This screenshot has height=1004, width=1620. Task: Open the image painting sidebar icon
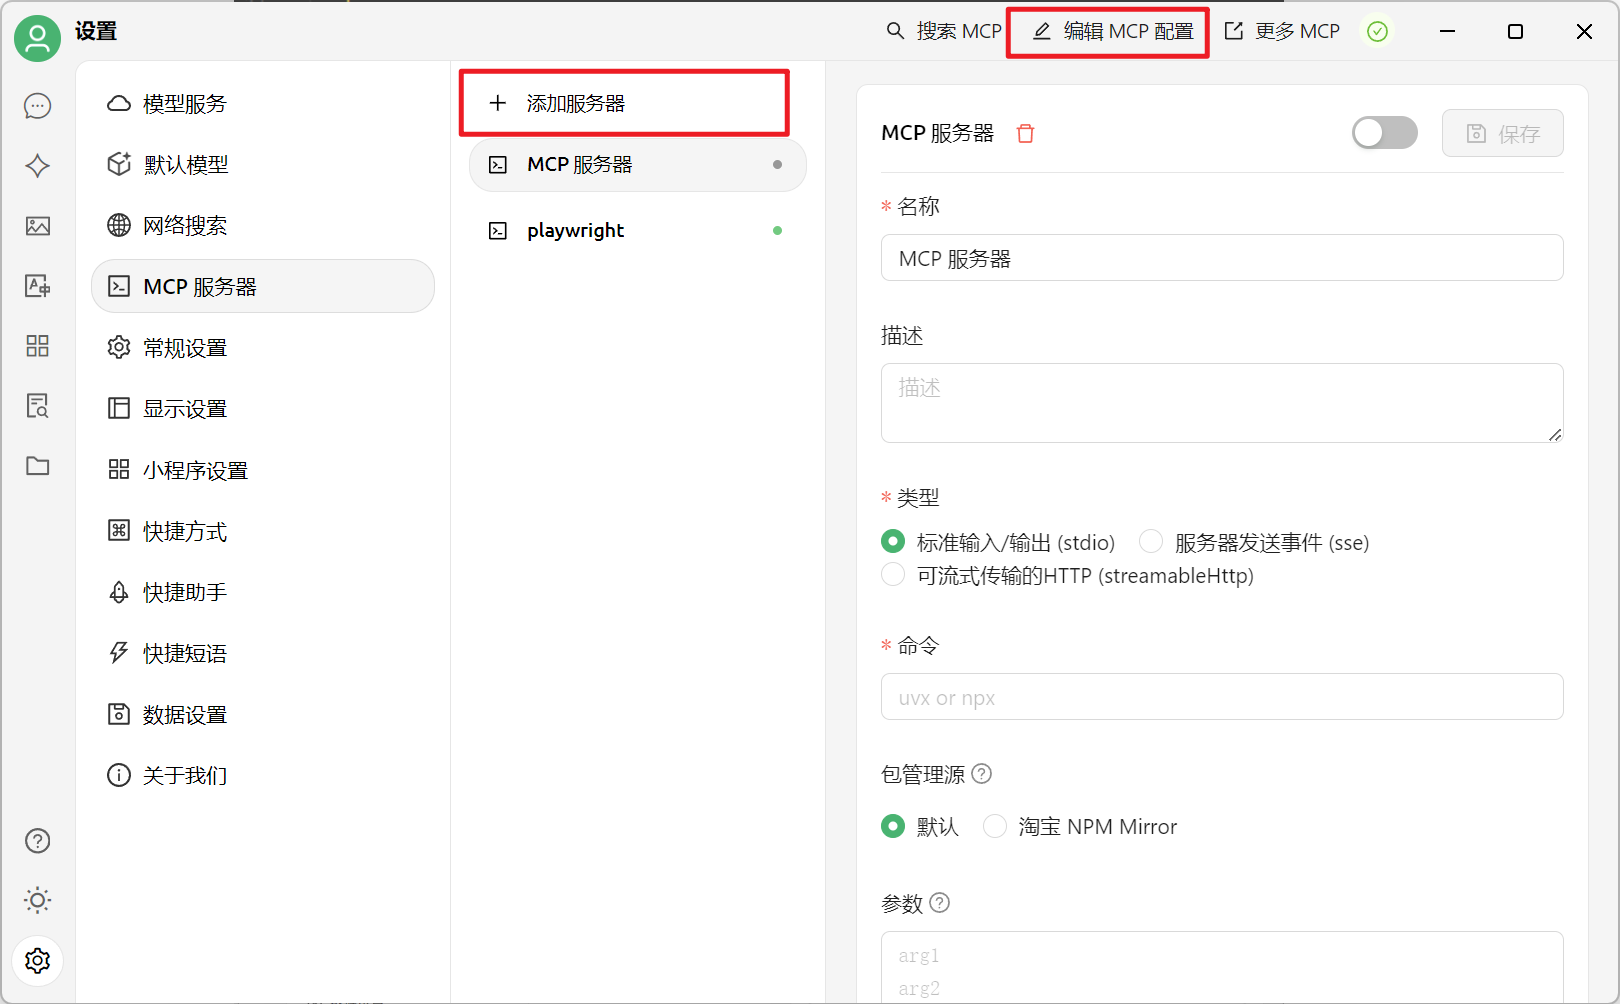(x=38, y=226)
